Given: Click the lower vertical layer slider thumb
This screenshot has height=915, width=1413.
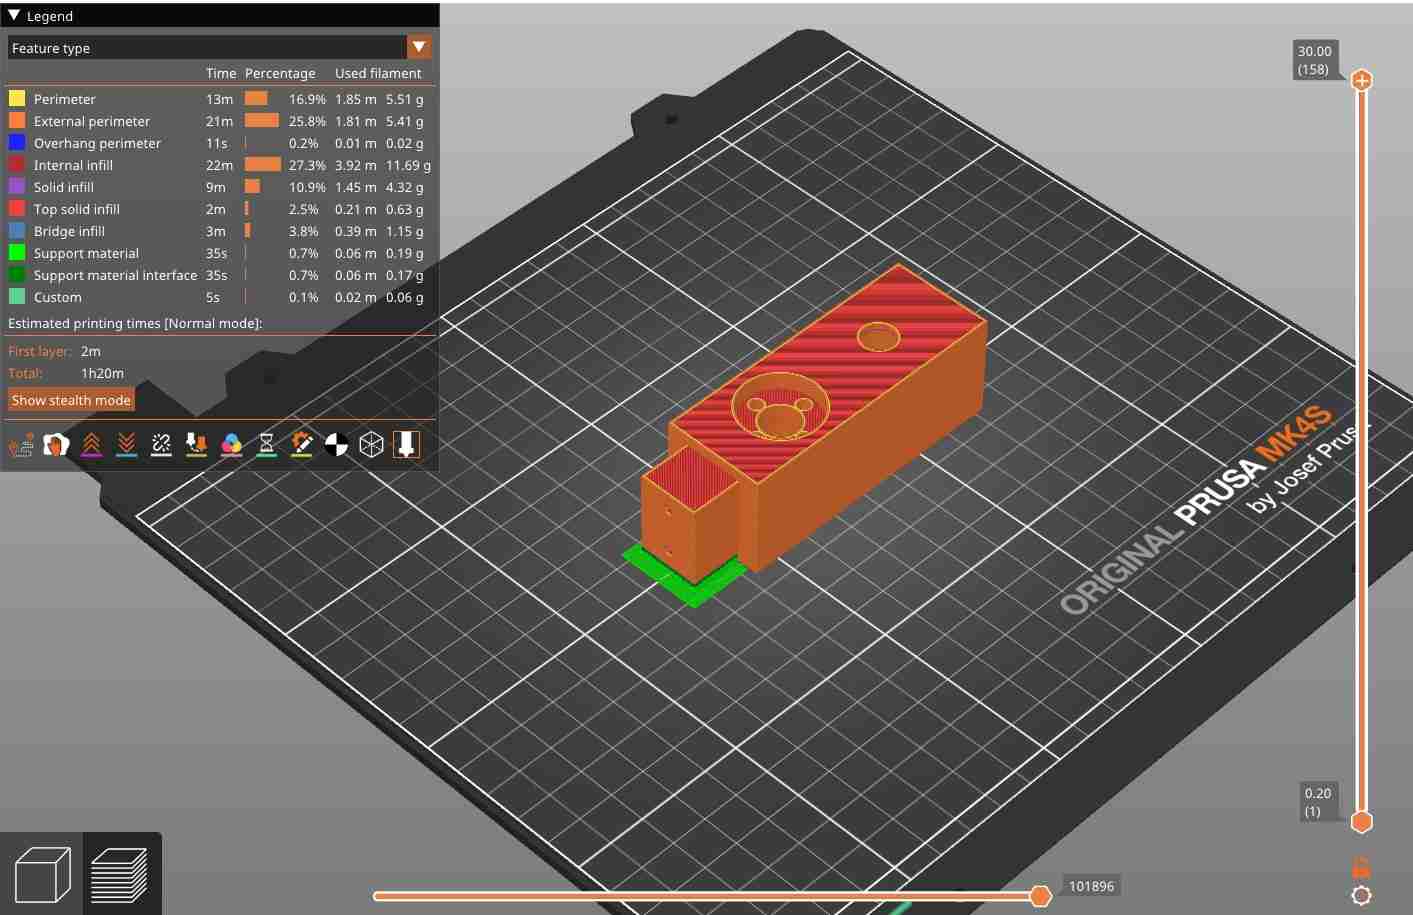Looking at the screenshot, I should click(x=1361, y=822).
